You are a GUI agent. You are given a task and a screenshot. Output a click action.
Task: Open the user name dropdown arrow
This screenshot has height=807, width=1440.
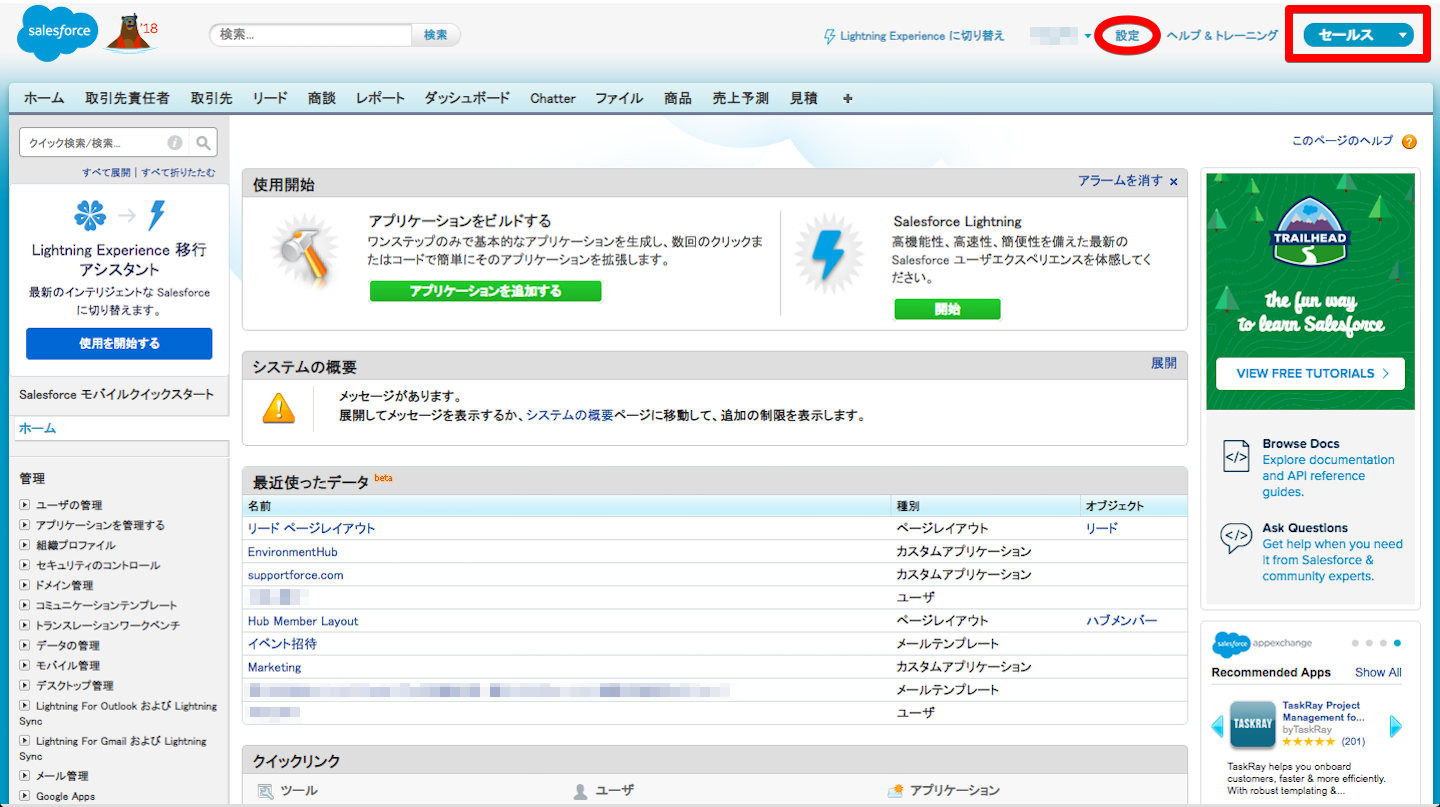click(x=1088, y=36)
